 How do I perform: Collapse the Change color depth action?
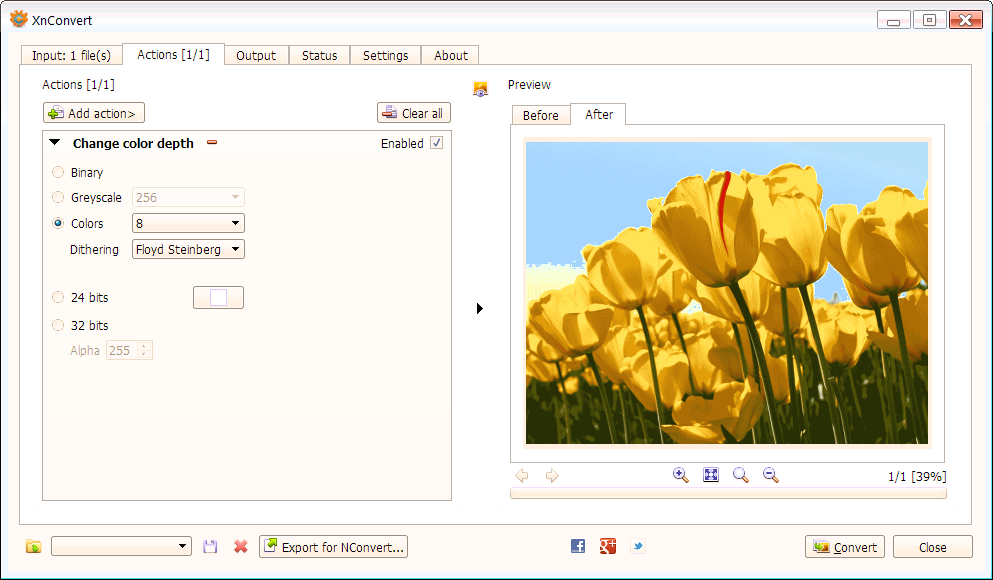coord(55,142)
